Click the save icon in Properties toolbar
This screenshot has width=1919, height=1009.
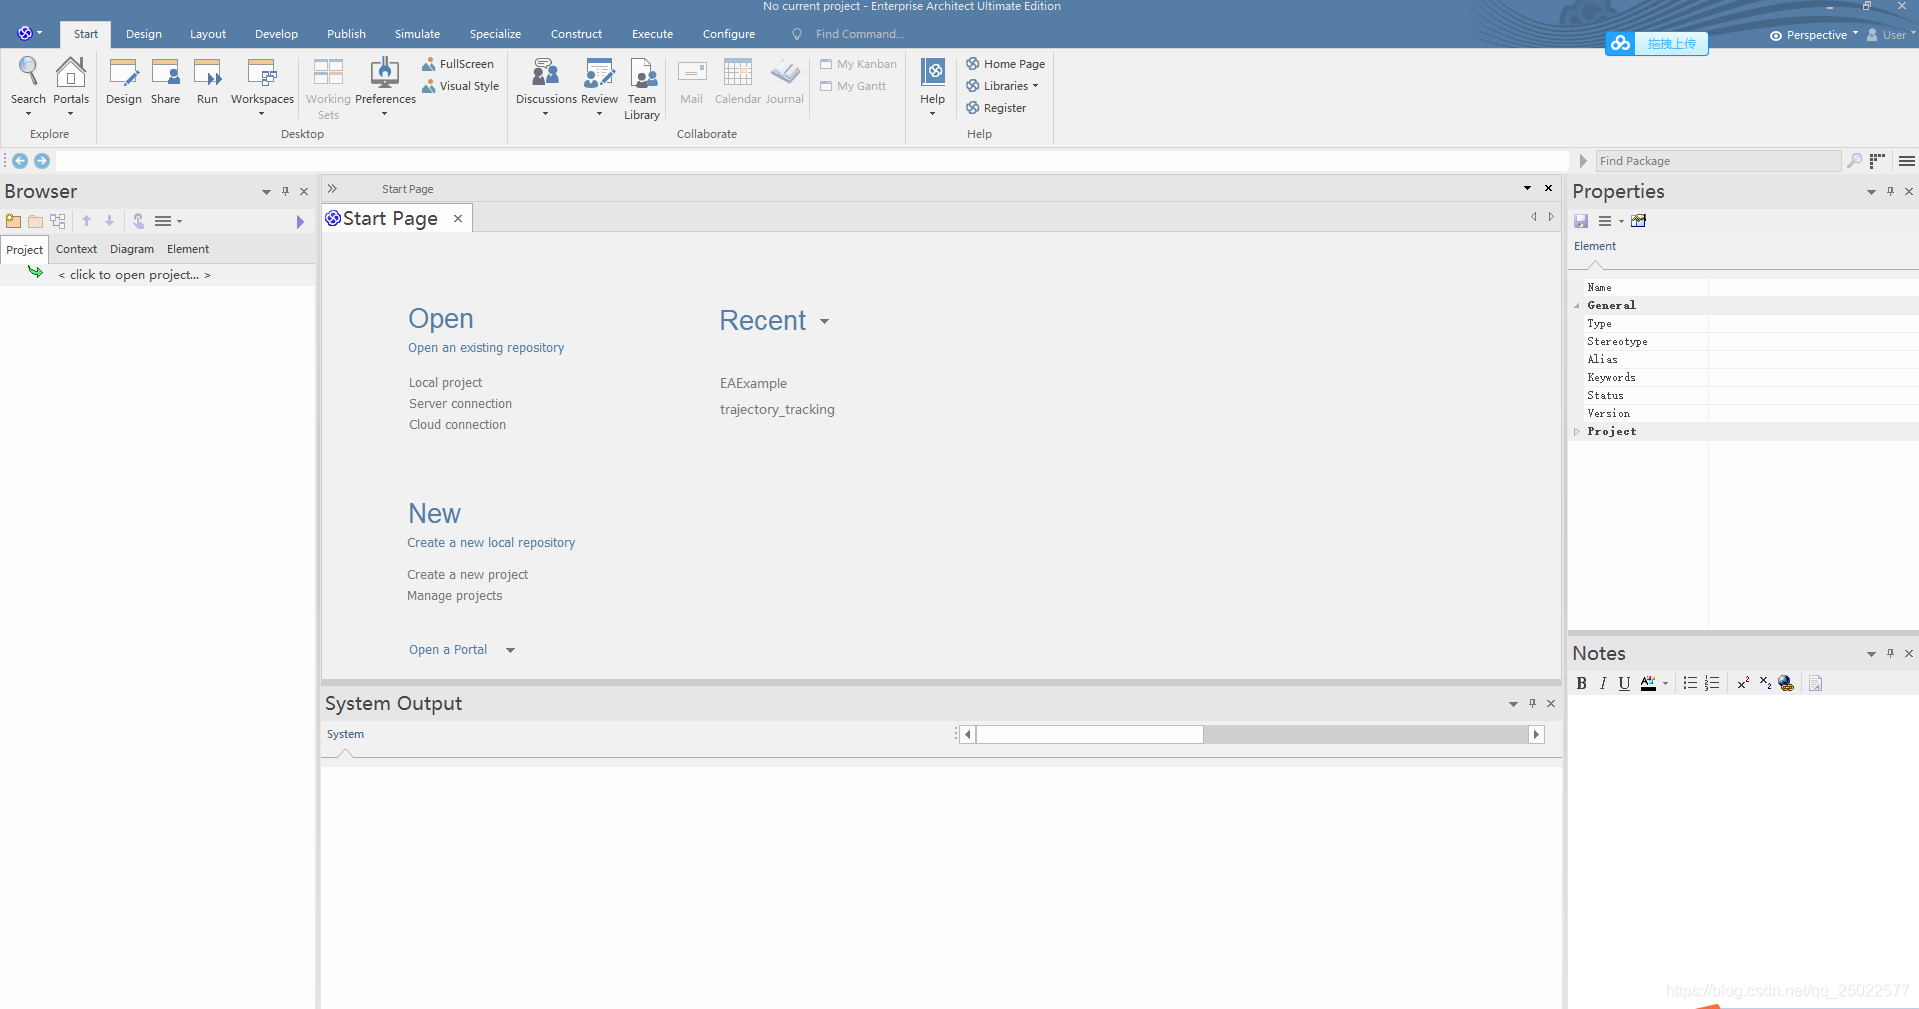tap(1581, 221)
